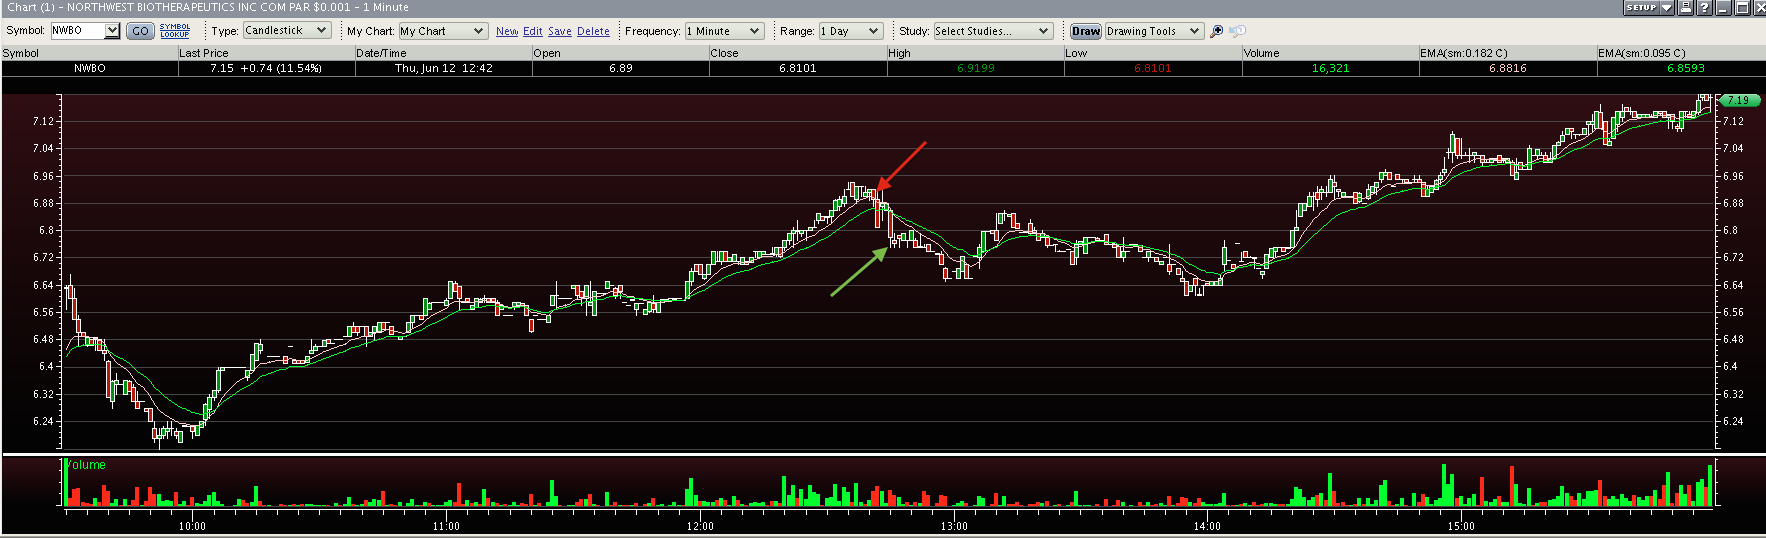Click the Edit chart link
The height and width of the screenshot is (538, 1766).
pos(533,31)
